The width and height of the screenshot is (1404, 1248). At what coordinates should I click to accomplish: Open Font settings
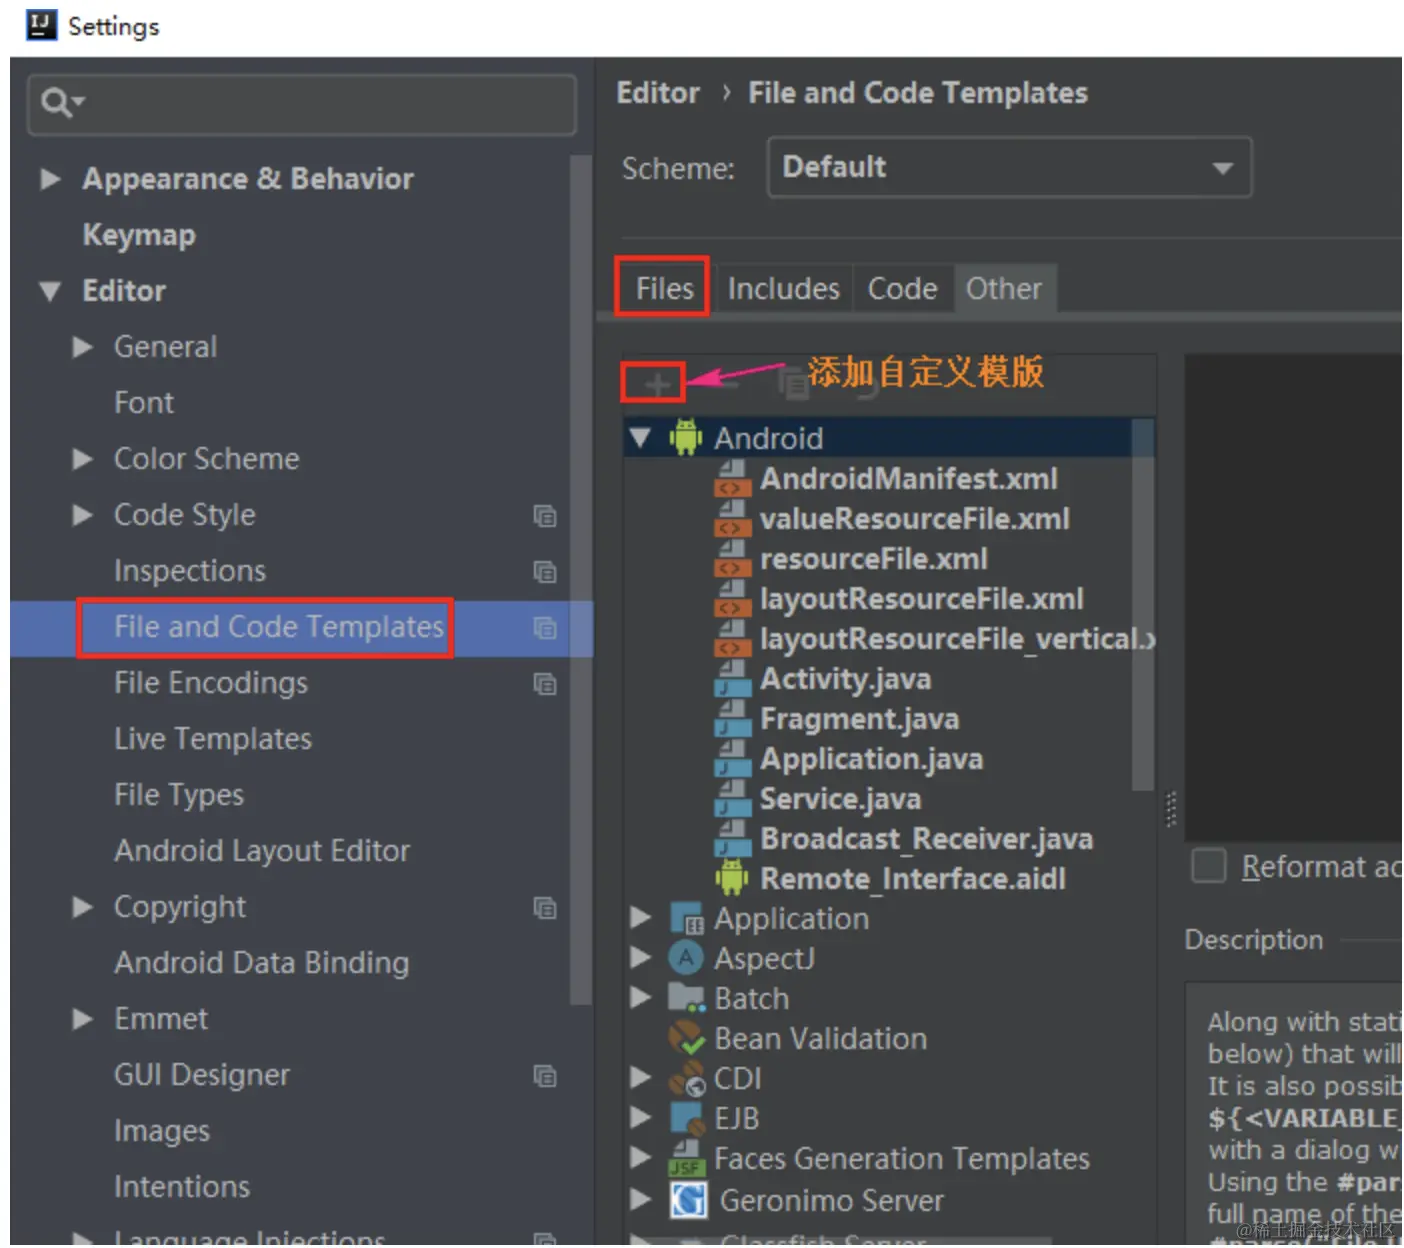[x=144, y=403]
